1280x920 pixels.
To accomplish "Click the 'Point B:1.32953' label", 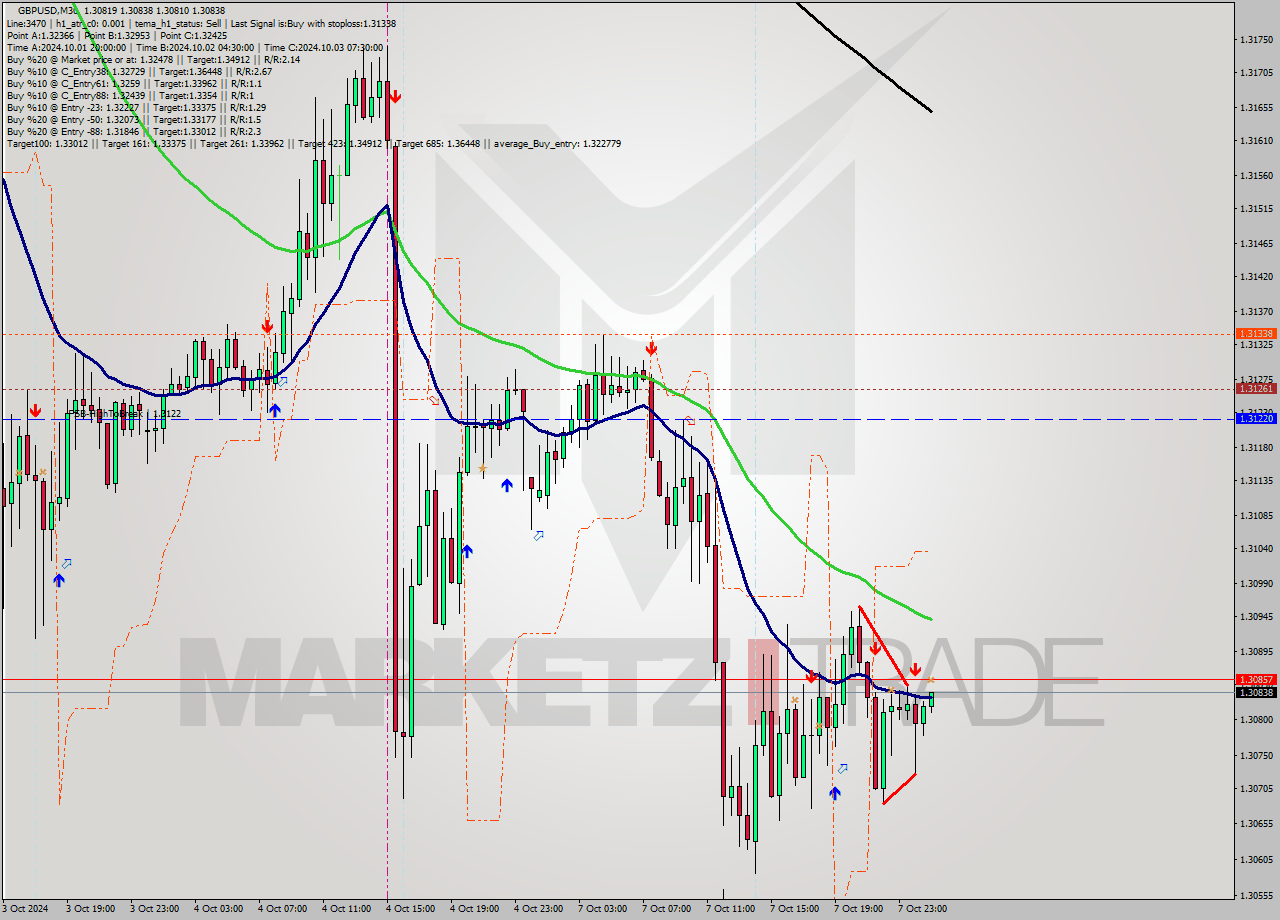I will (x=116, y=34).
